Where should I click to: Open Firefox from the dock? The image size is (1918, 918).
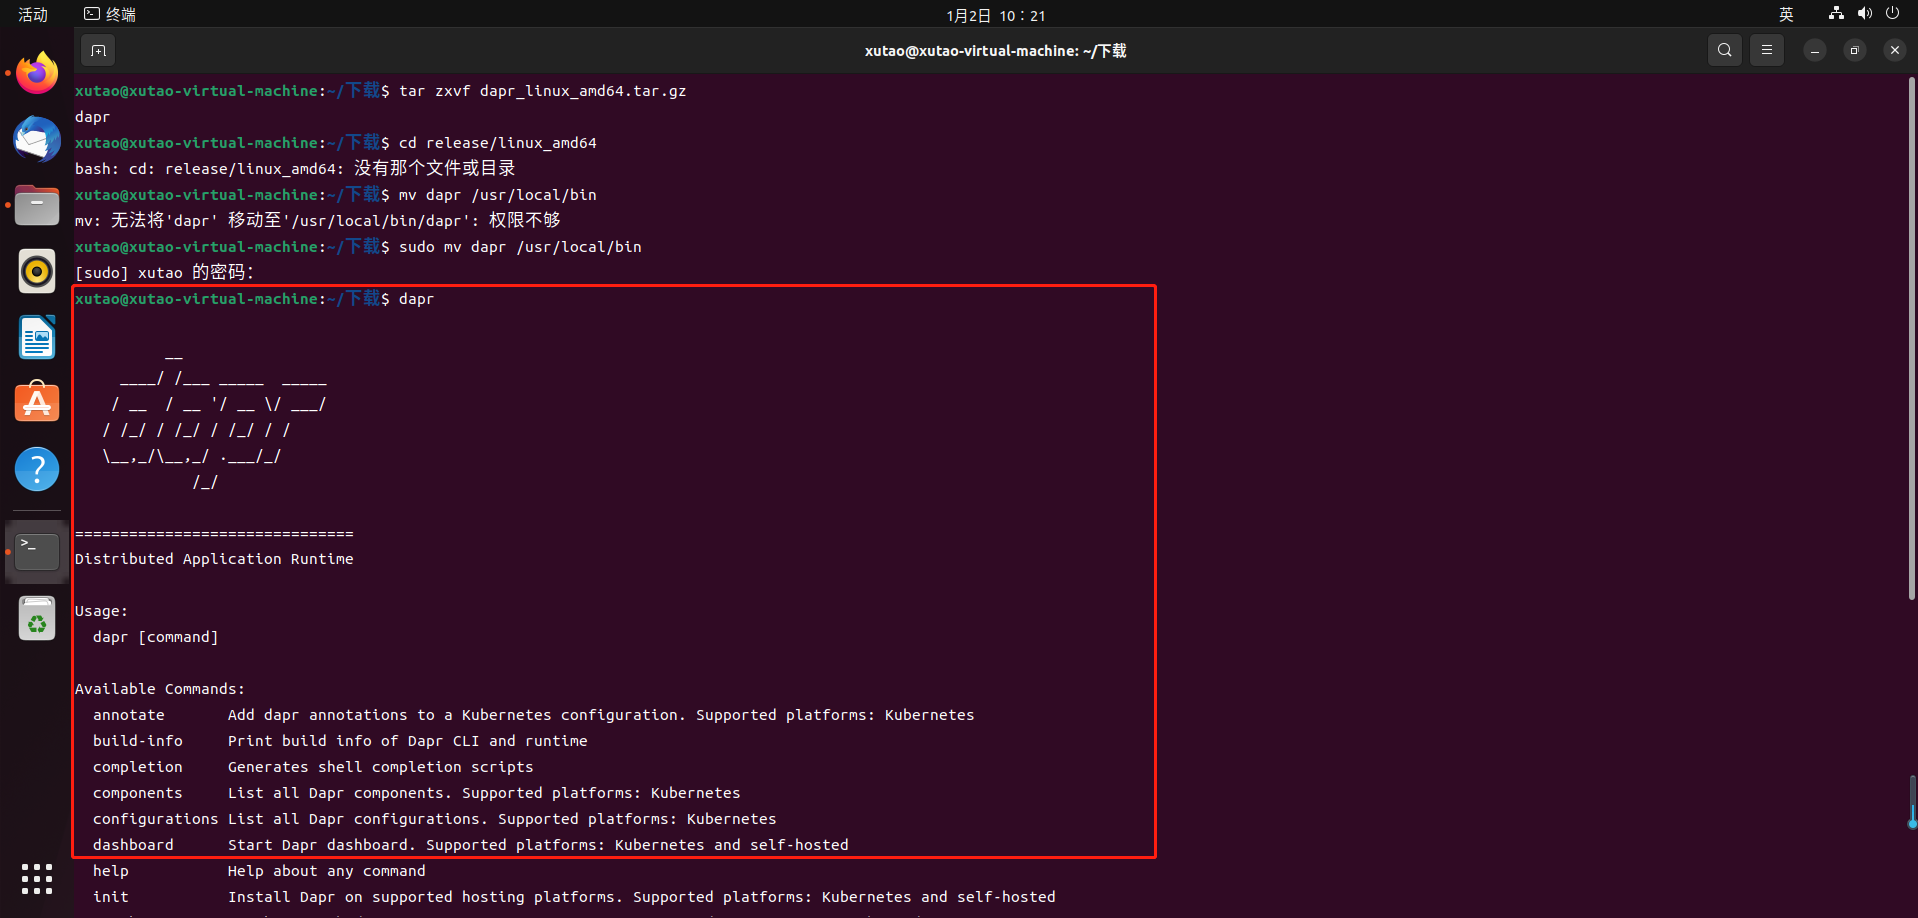tap(37, 73)
